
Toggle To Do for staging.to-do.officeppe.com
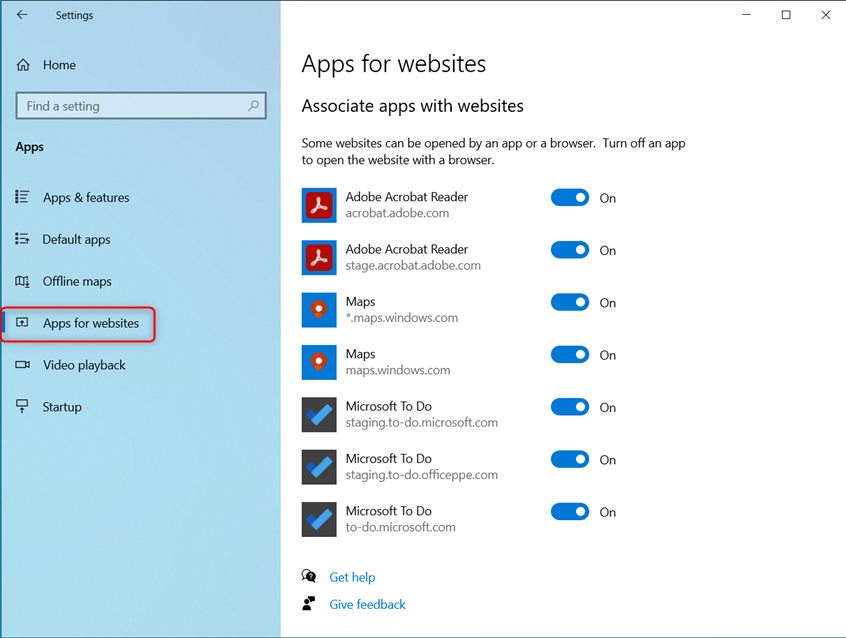[570, 459]
